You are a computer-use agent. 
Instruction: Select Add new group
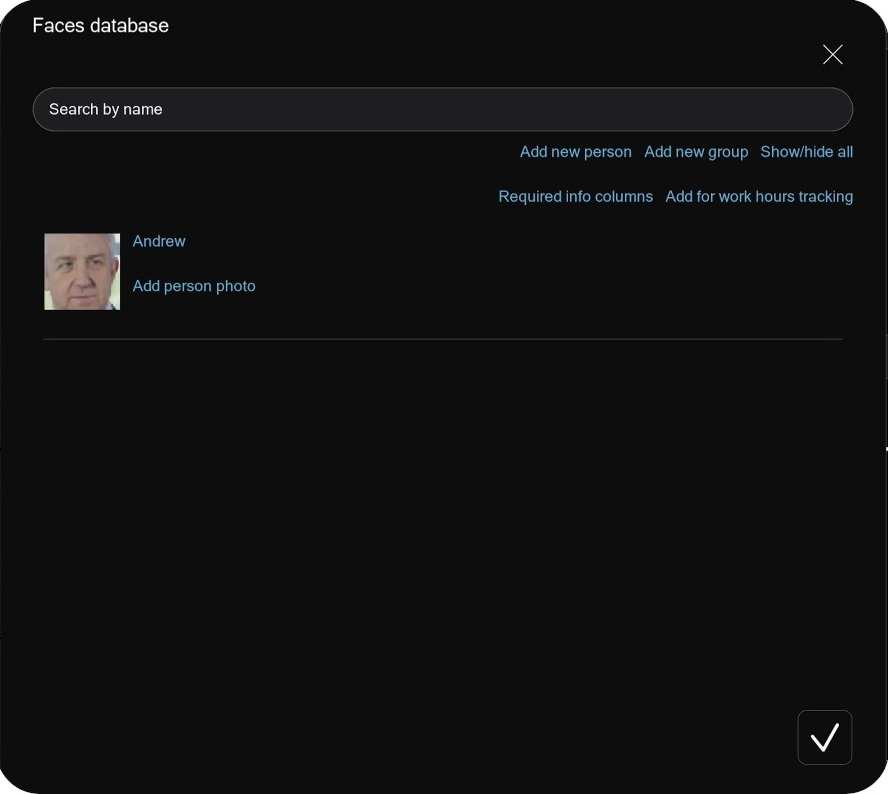696,152
